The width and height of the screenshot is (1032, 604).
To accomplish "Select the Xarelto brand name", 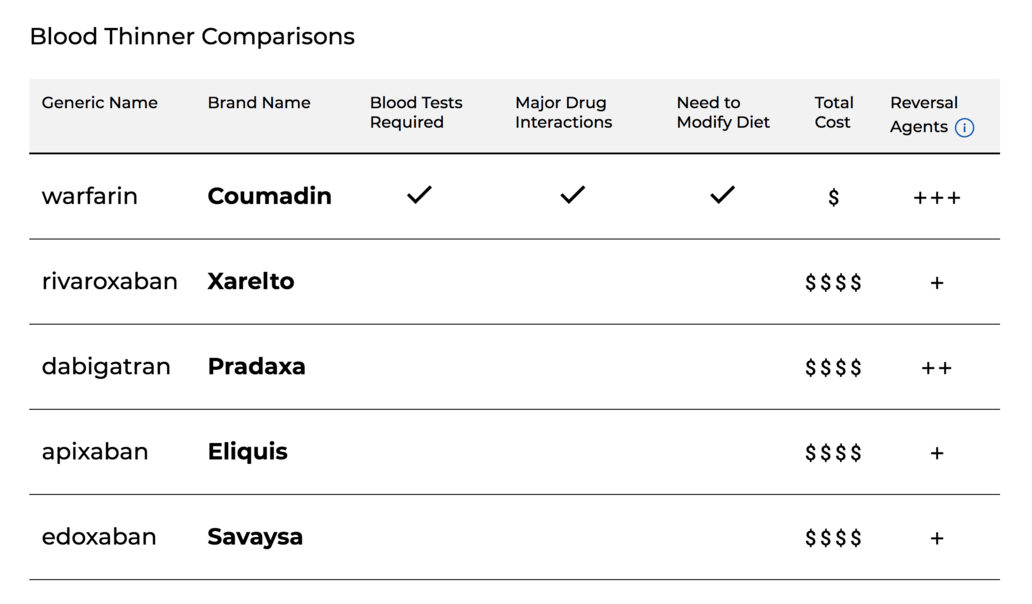I will coord(251,281).
